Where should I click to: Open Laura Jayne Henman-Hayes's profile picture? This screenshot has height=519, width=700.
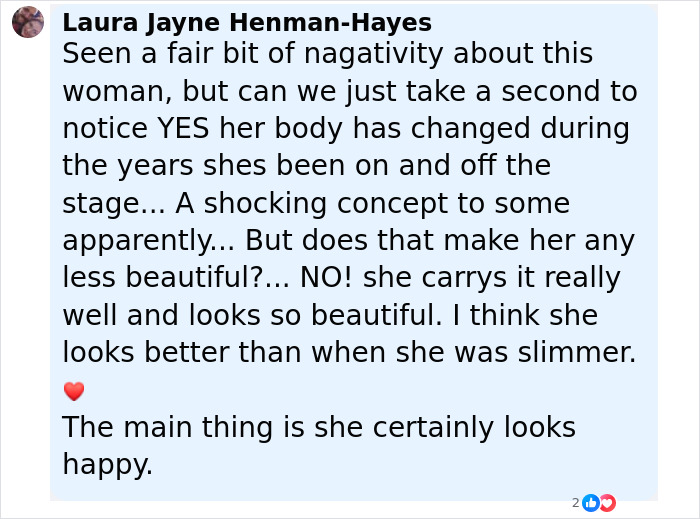pyautogui.click(x=28, y=22)
